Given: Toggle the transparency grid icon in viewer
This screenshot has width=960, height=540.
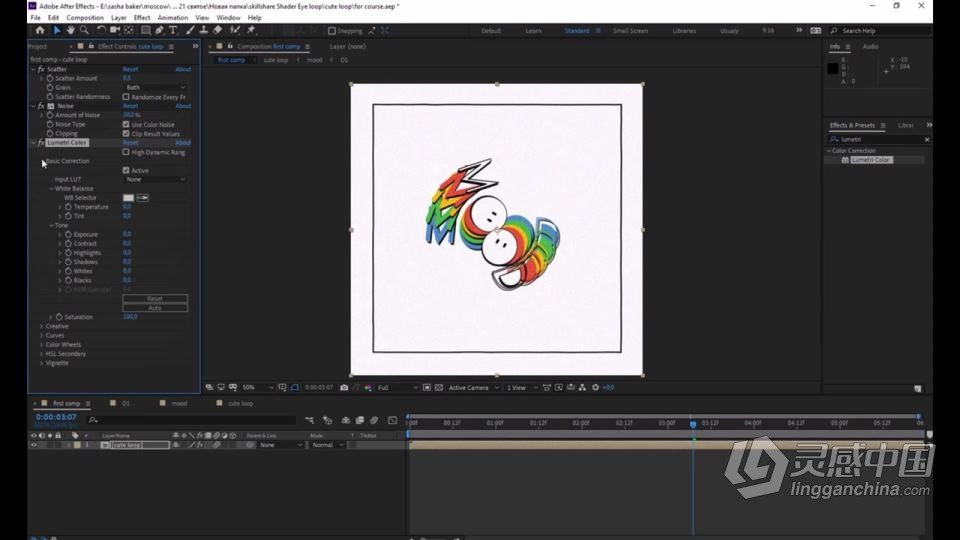Looking at the screenshot, I should tap(439, 388).
